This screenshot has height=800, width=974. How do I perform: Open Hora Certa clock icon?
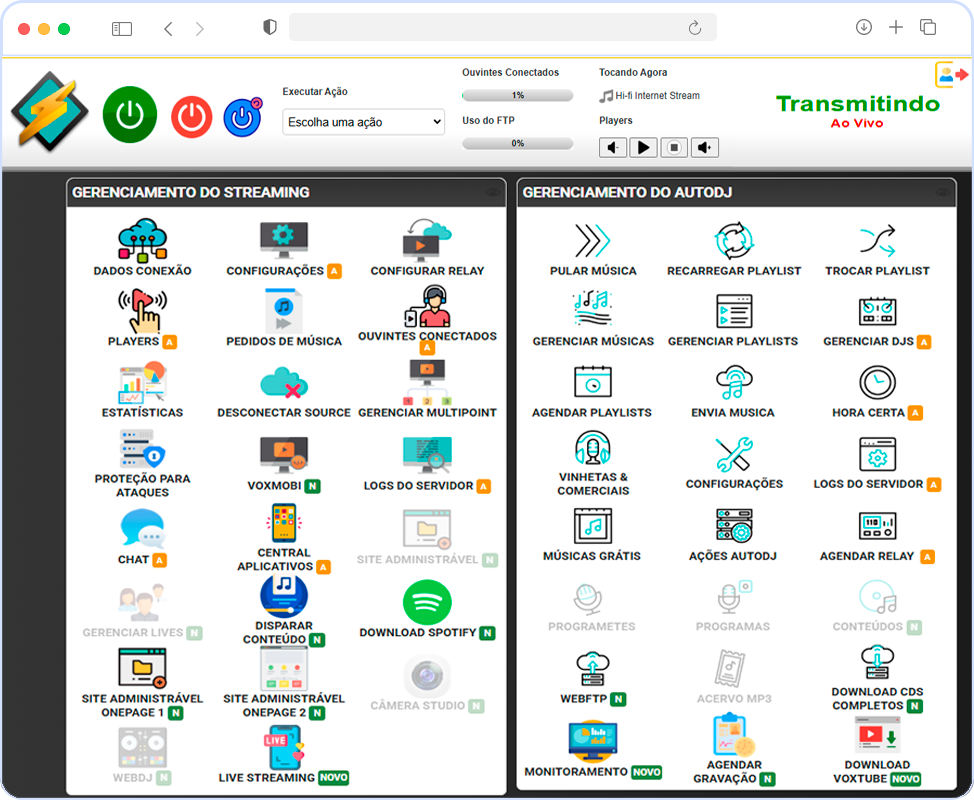click(x=877, y=383)
